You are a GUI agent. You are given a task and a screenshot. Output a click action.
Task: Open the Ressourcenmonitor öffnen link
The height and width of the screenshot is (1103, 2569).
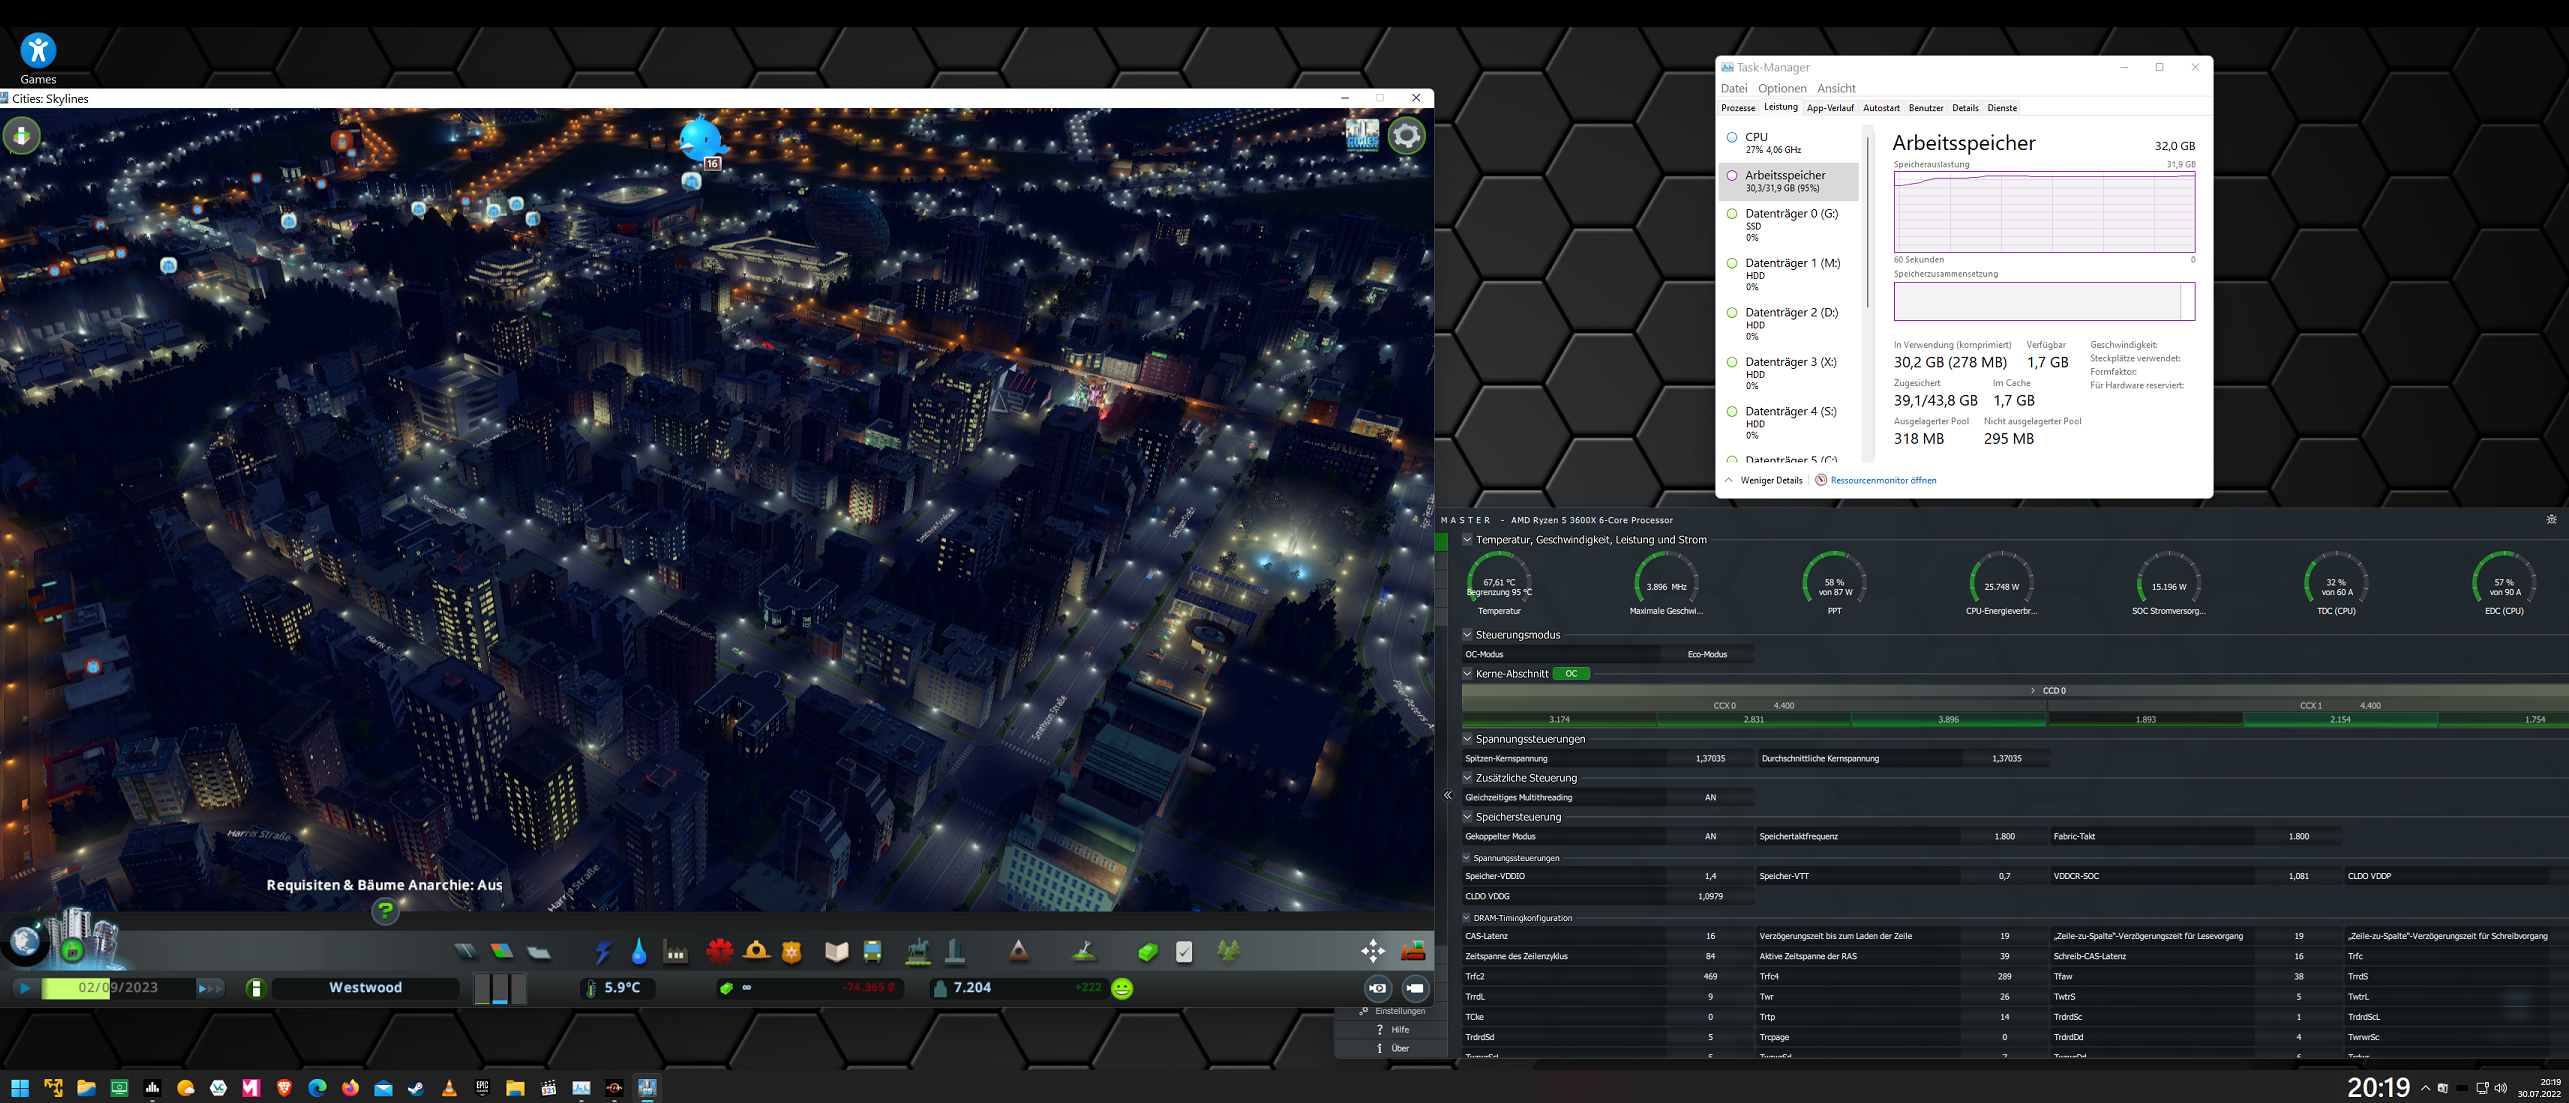coord(1882,480)
